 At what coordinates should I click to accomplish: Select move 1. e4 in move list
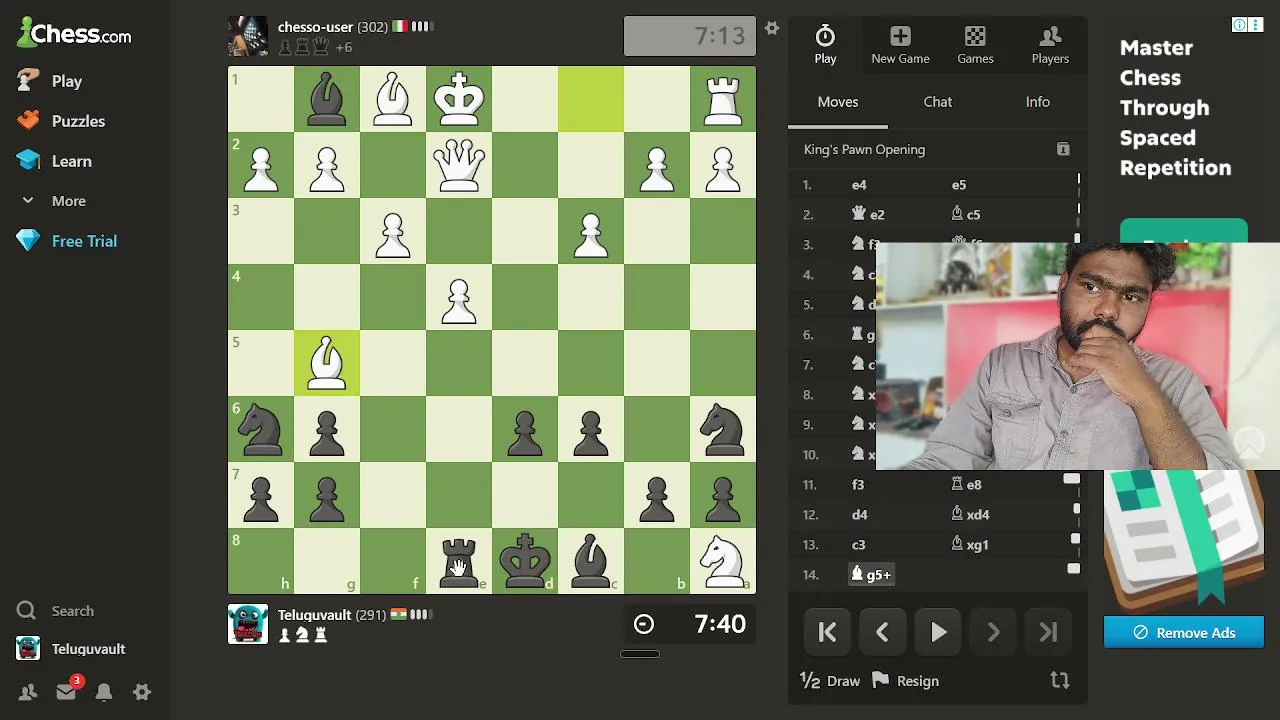pos(859,185)
